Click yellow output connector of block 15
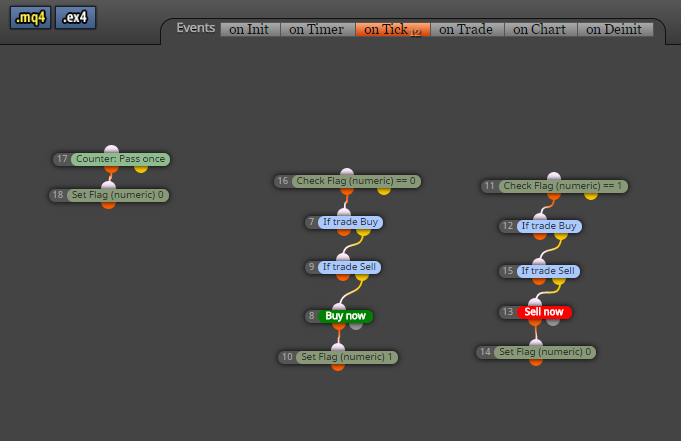This screenshot has height=441, width=681. pyautogui.click(x=559, y=281)
